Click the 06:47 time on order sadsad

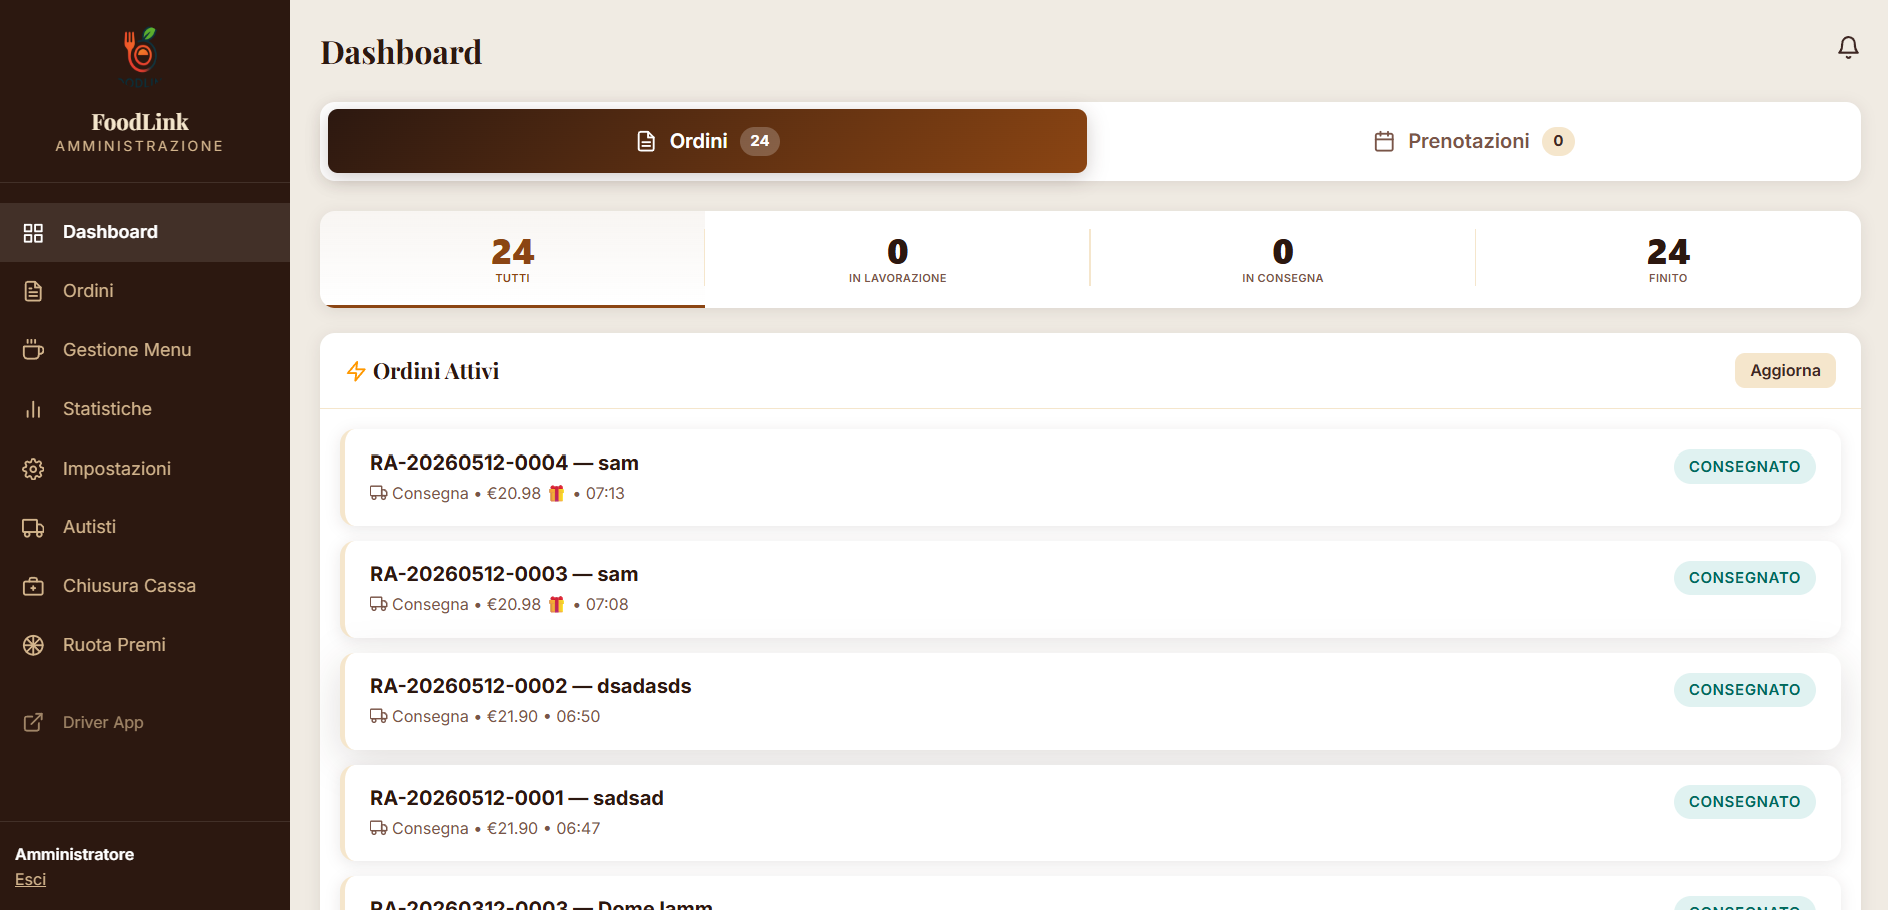click(x=578, y=828)
